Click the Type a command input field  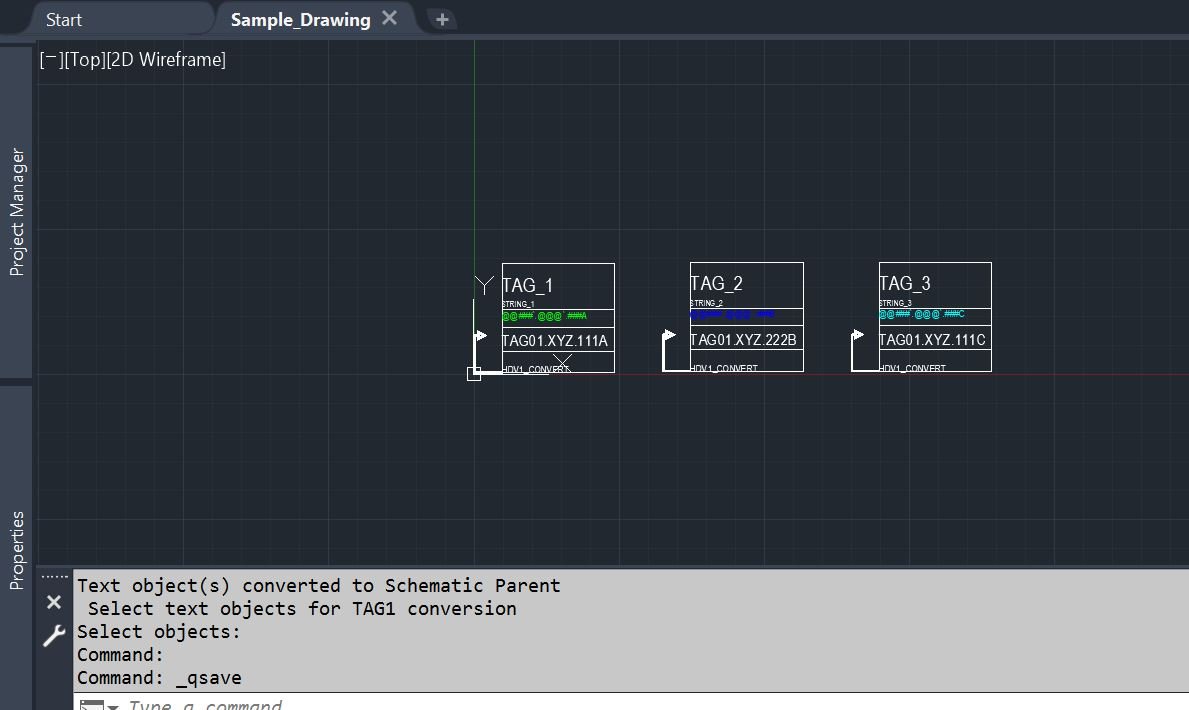[x=652, y=704]
